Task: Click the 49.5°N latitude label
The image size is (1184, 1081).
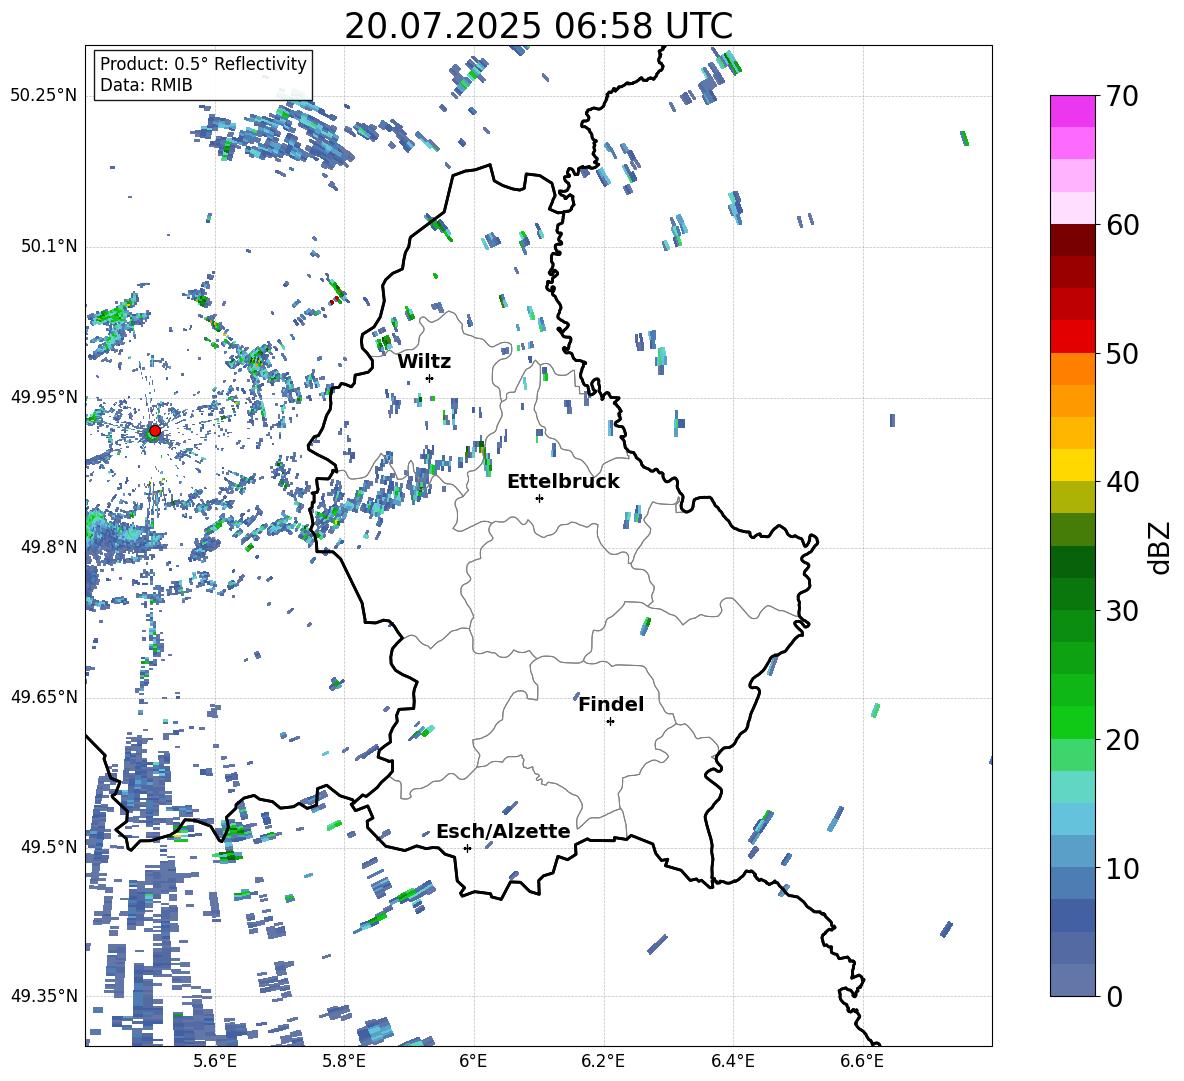Action: pos(49,846)
